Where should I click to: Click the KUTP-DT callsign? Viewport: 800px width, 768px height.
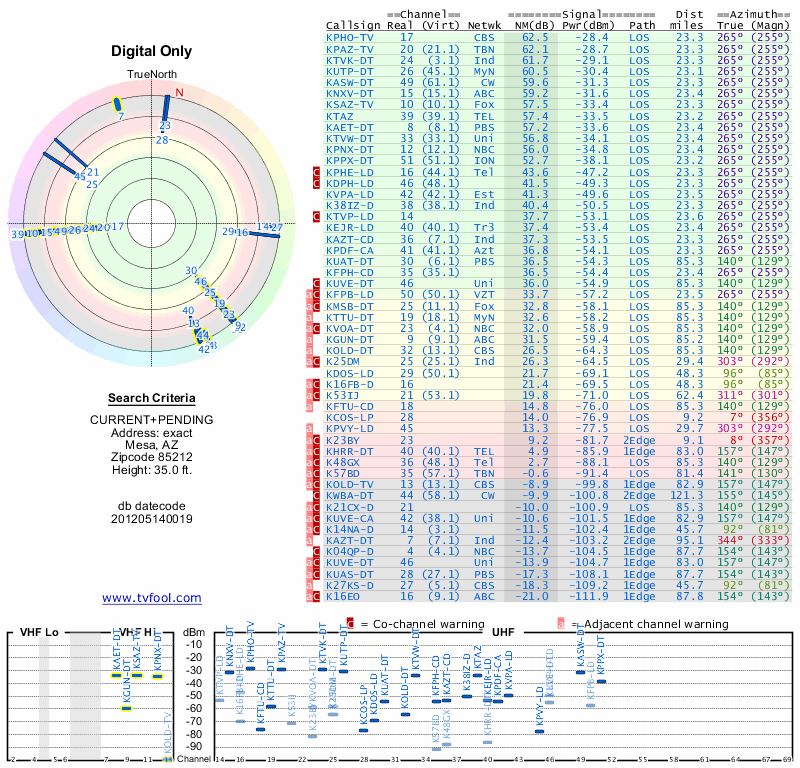point(349,71)
